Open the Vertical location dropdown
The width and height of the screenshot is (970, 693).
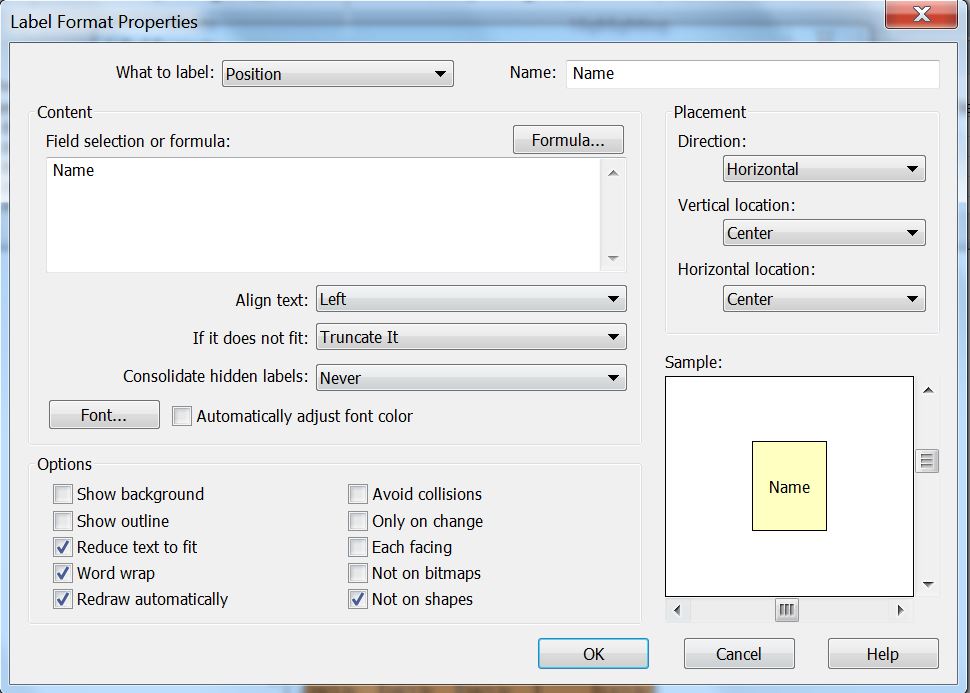[x=823, y=232]
